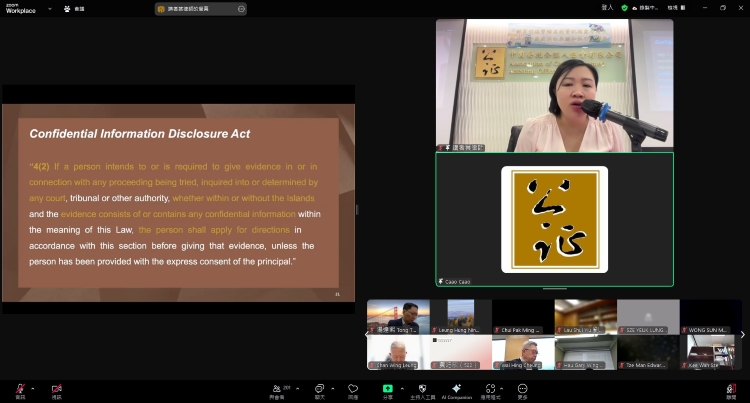Open the View menu in the top bar
The width and height of the screenshot is (750, 403).
tap(676, 8)
